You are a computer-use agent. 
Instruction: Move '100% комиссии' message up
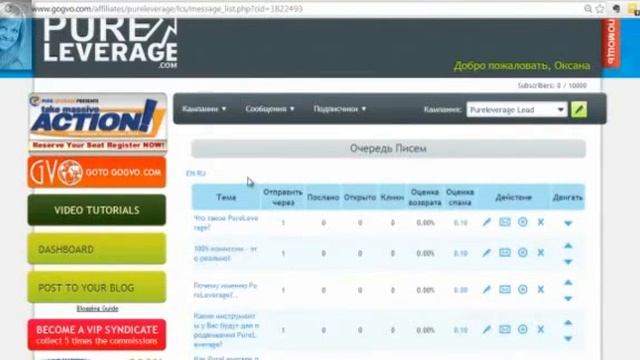tap(568, 246)
